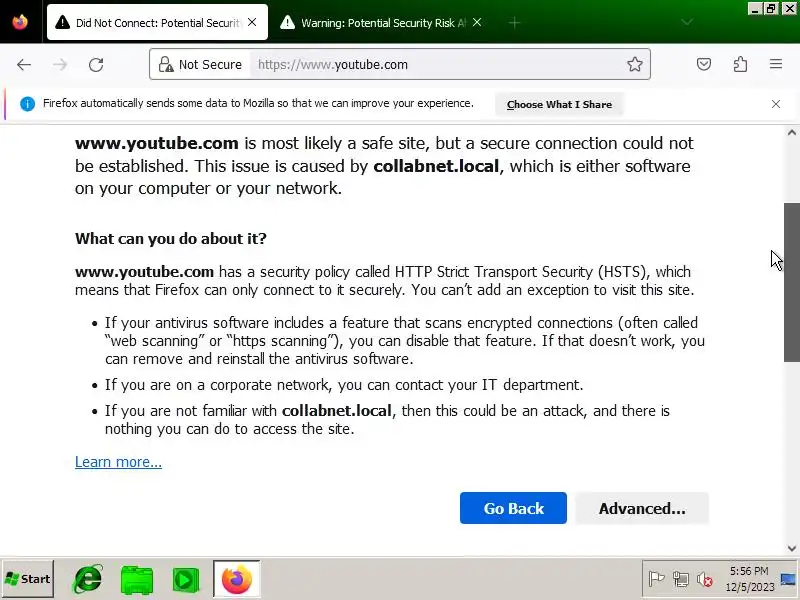Click the Not Secure lock icon
Image resolution: width=800 pixels, height=600 pixels.
[165, 64]
